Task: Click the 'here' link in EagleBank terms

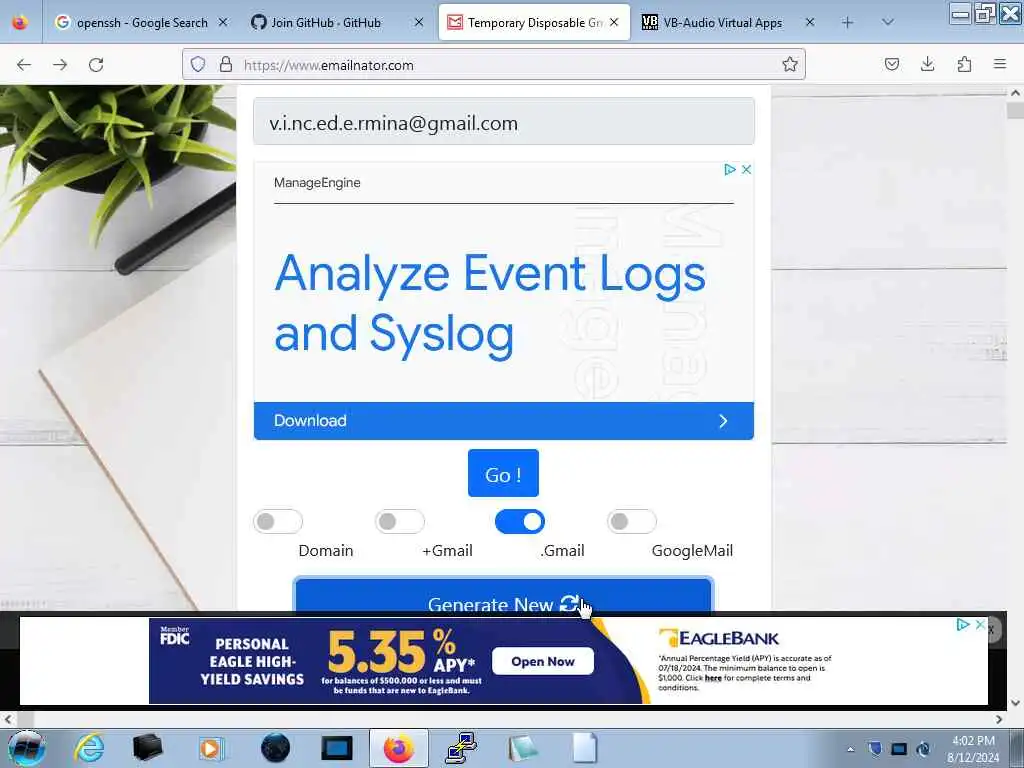Action: (x=713, y=678)
